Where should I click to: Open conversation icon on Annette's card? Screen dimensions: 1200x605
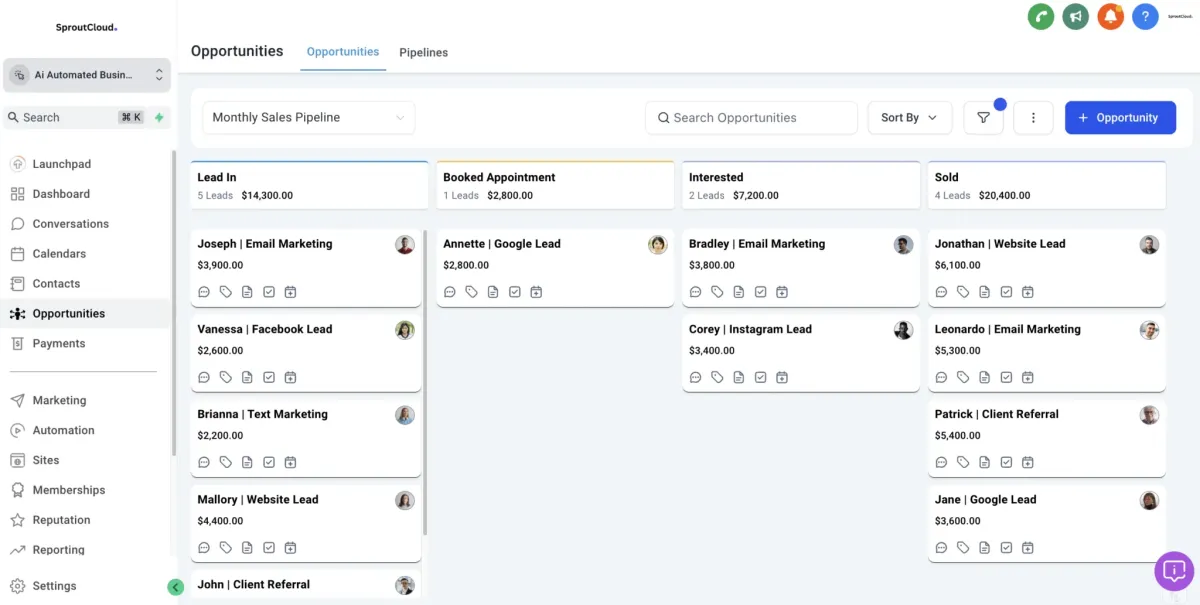[450, 292]
